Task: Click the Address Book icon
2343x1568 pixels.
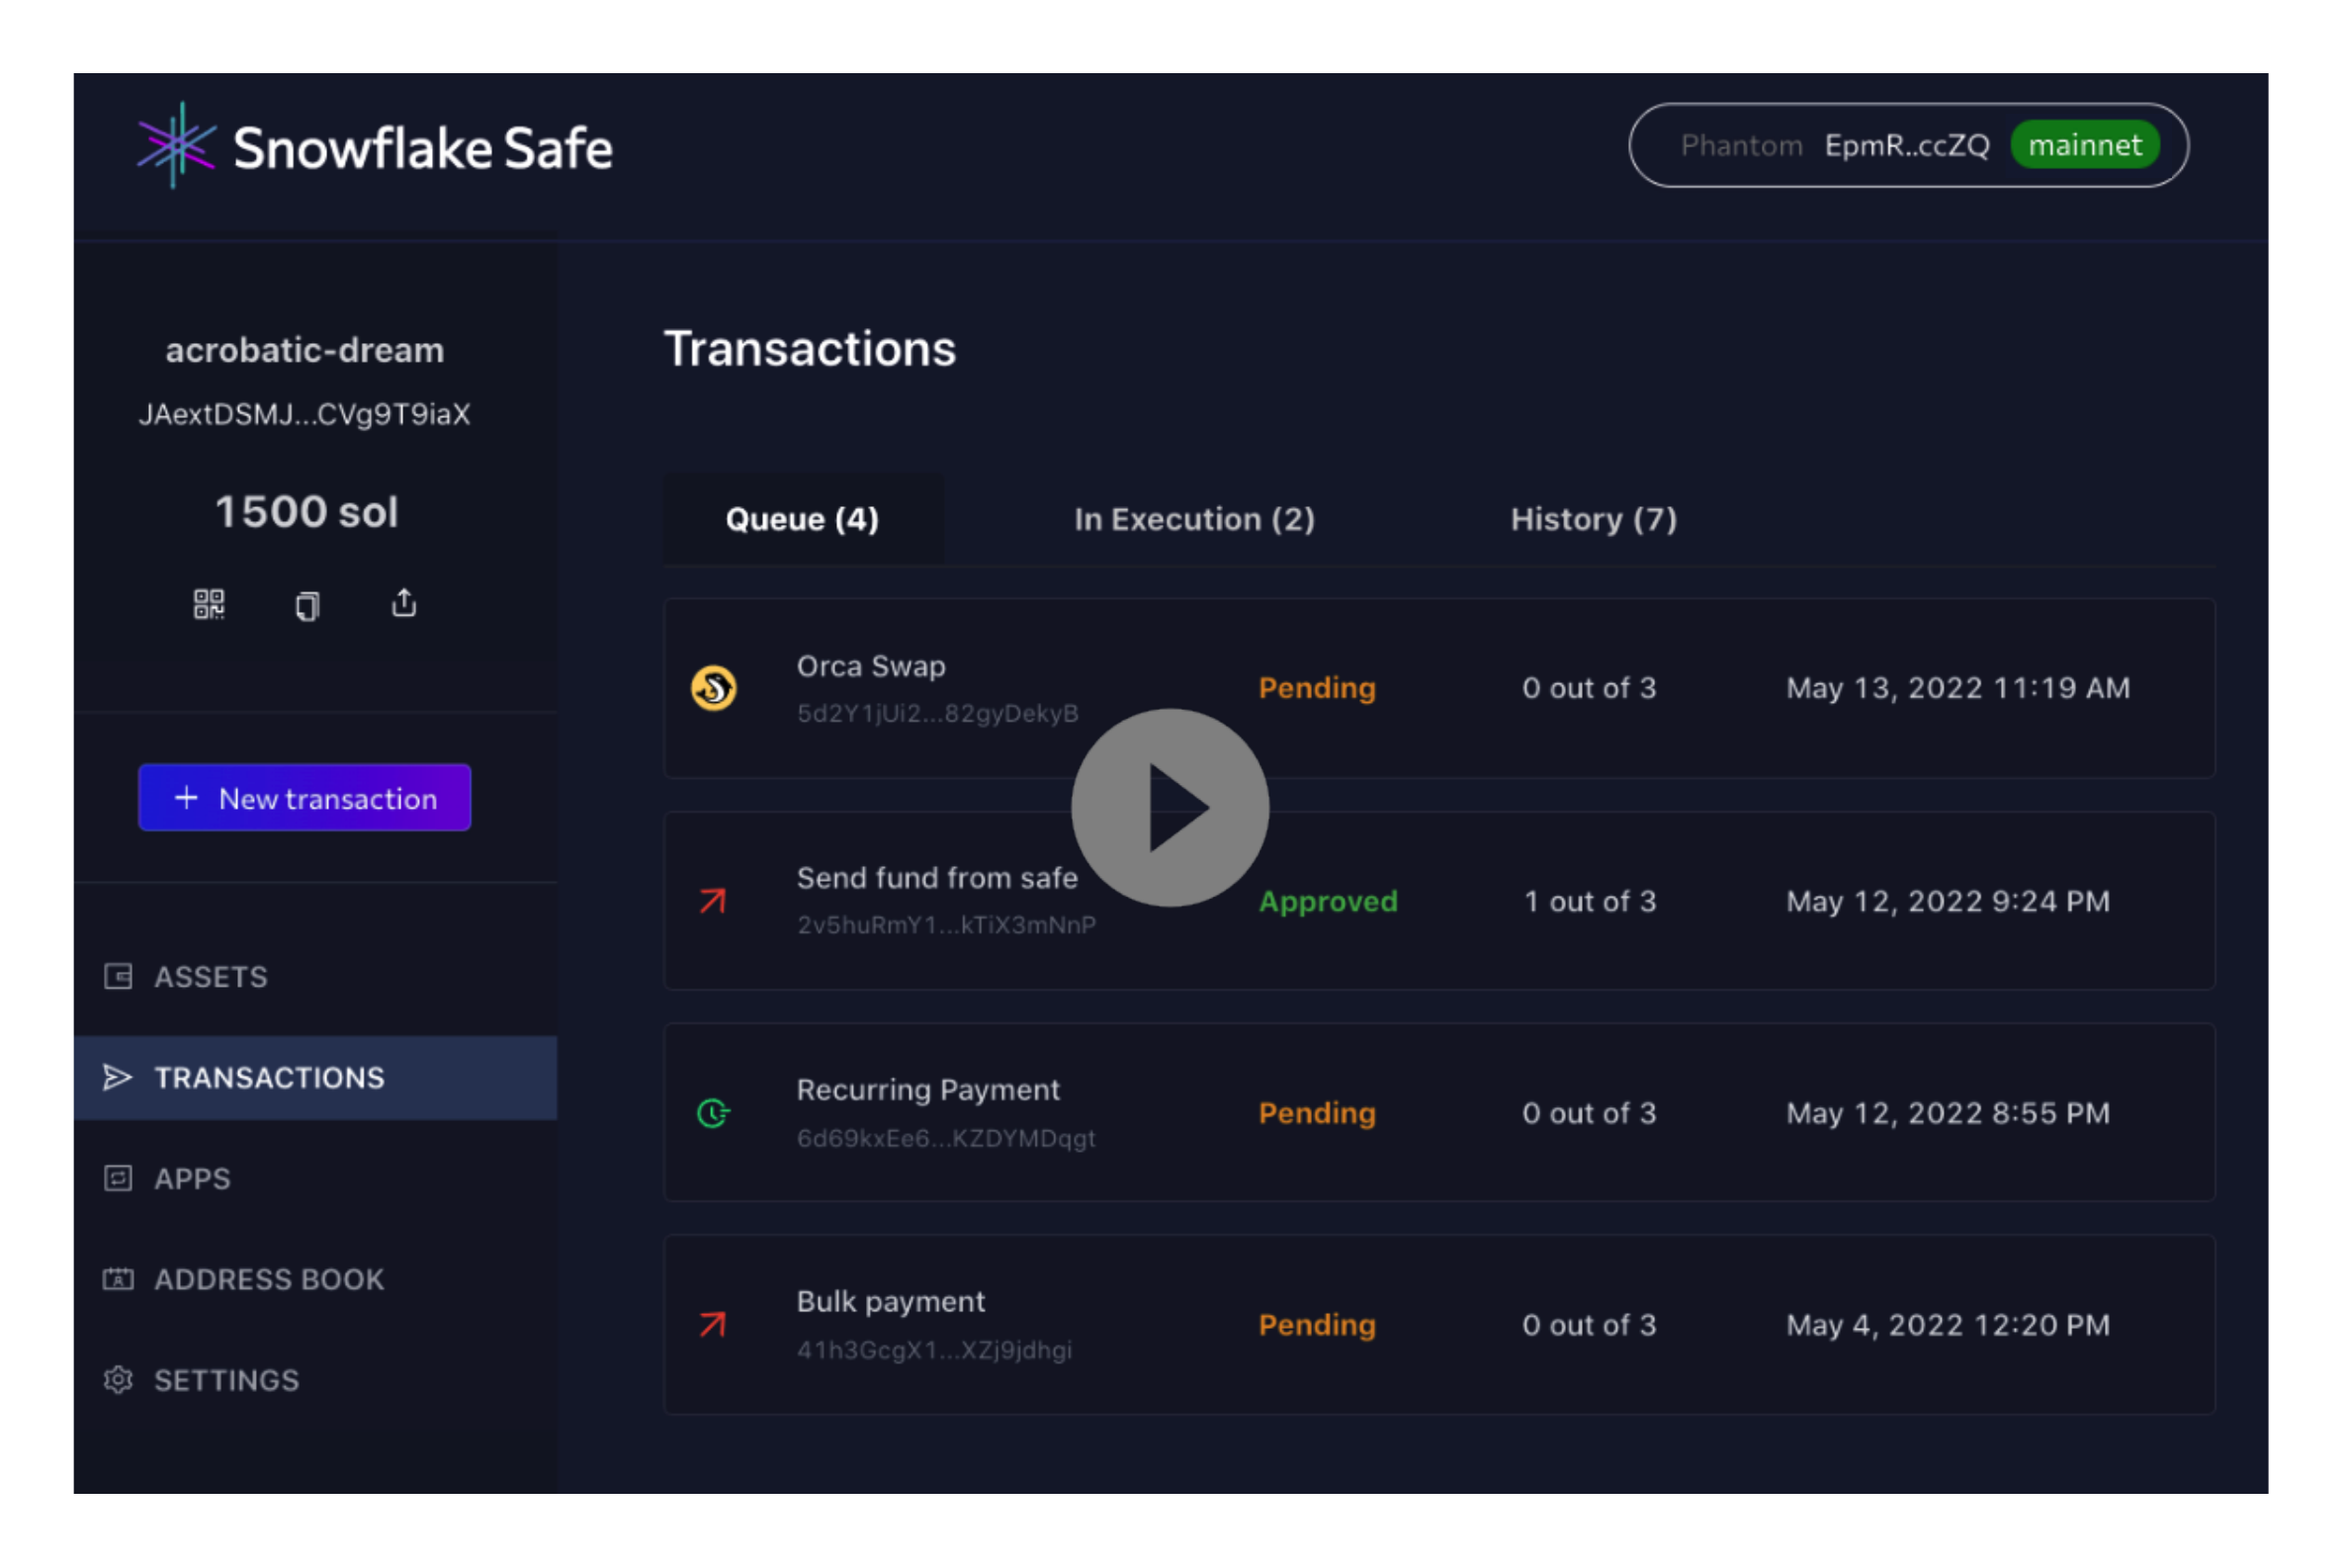Action: click(118, 1278)
